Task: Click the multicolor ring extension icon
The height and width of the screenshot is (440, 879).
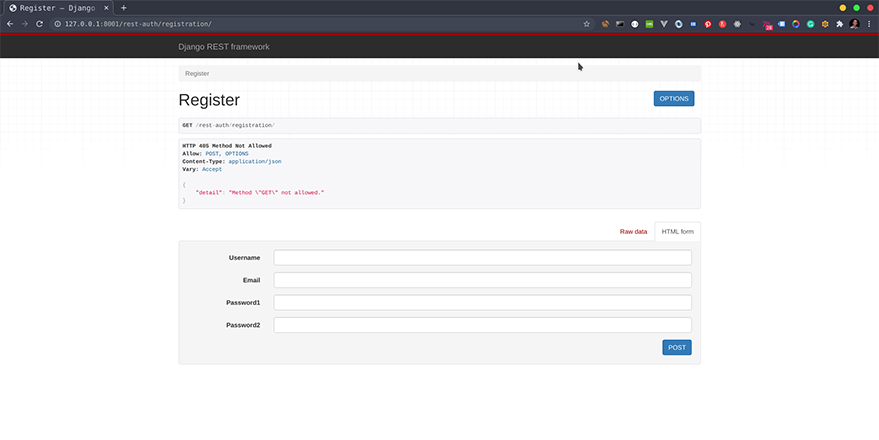Action: pos(796,24)
